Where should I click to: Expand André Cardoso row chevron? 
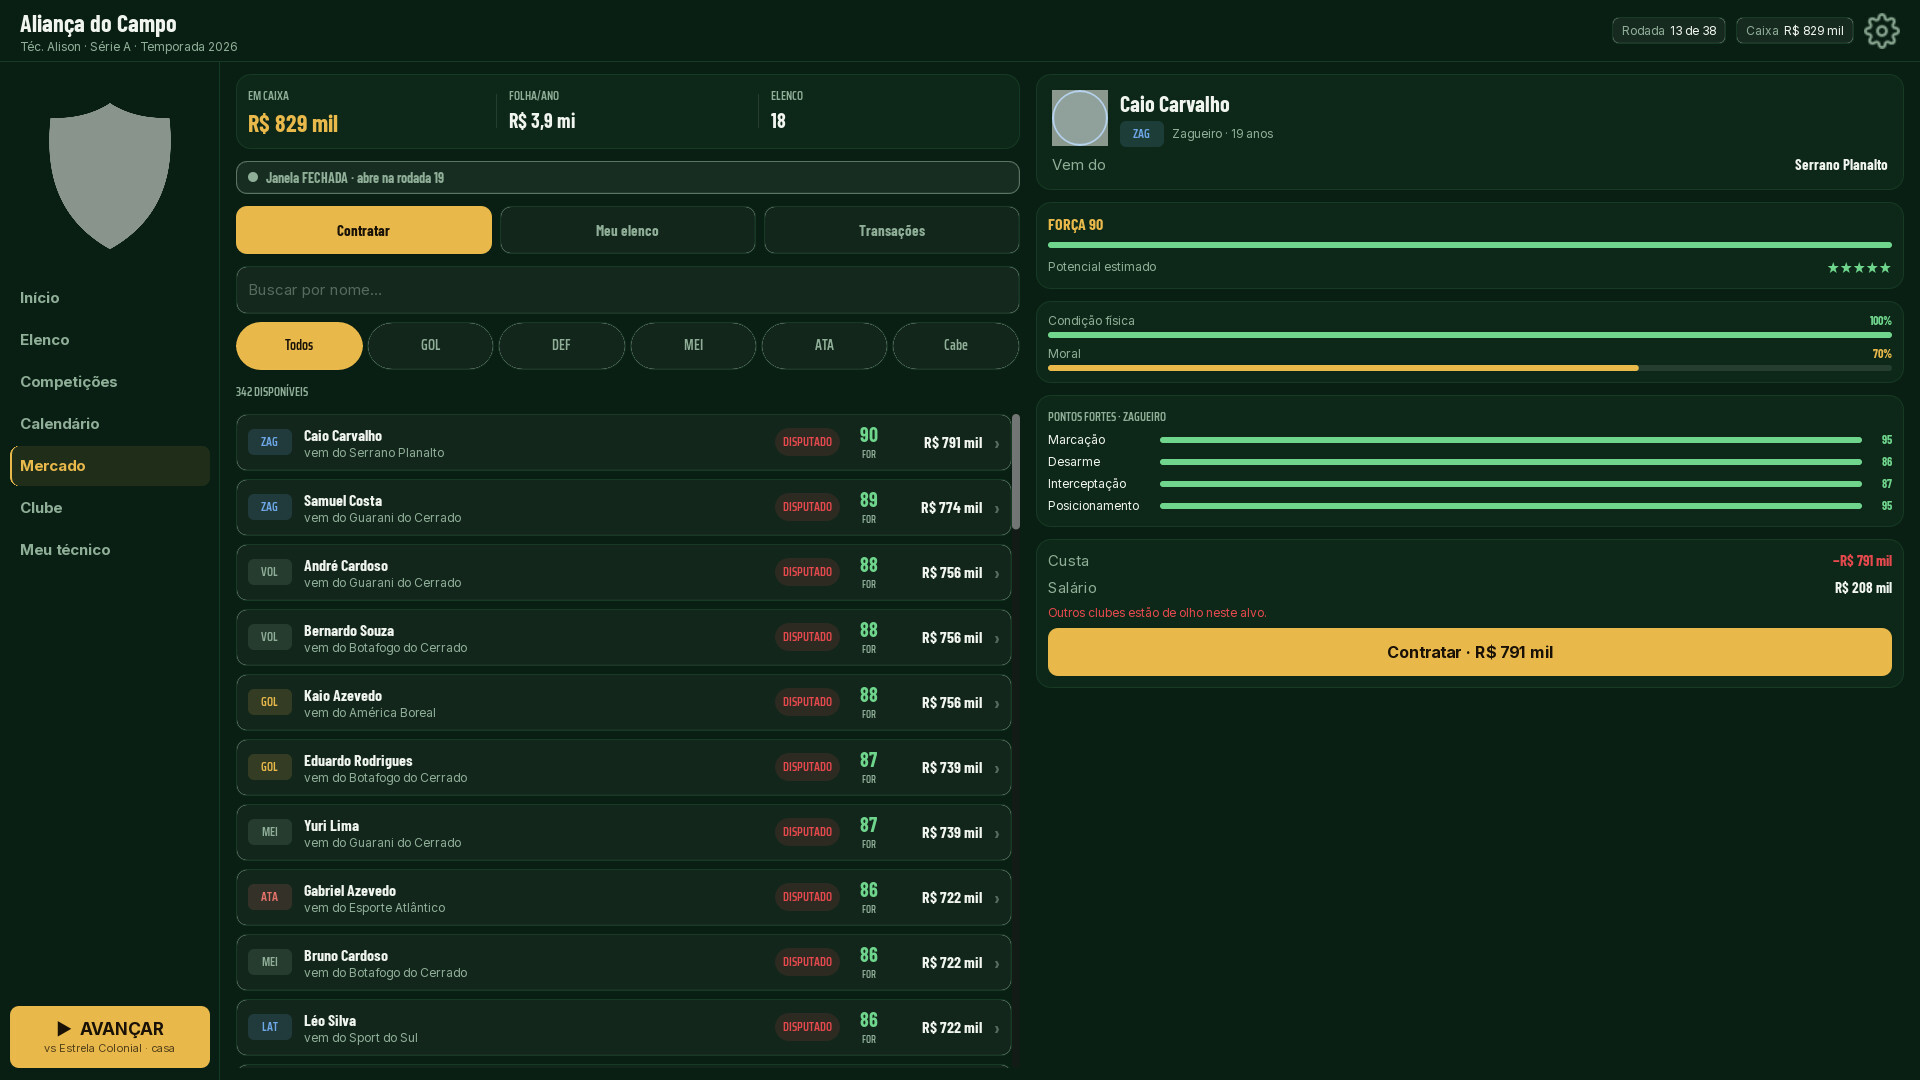[x=997, y=573]
